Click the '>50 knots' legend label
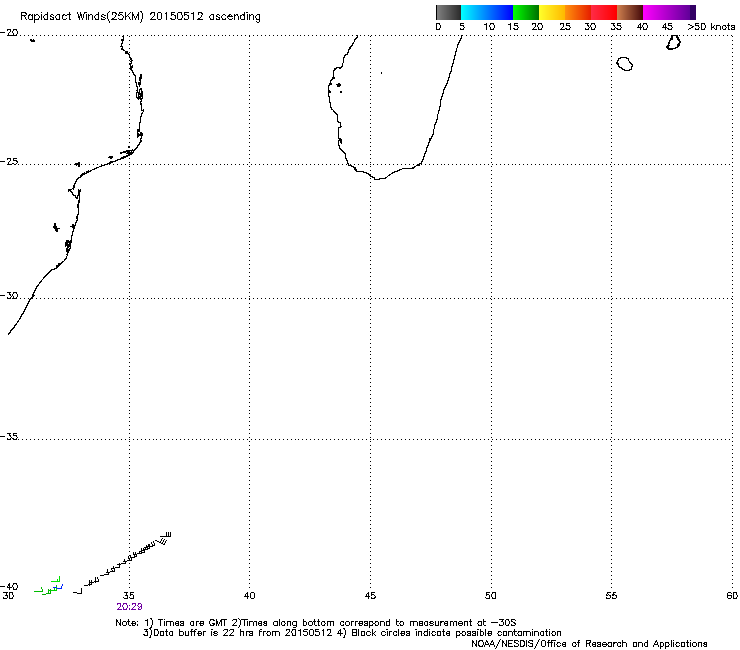 [711, 27]
